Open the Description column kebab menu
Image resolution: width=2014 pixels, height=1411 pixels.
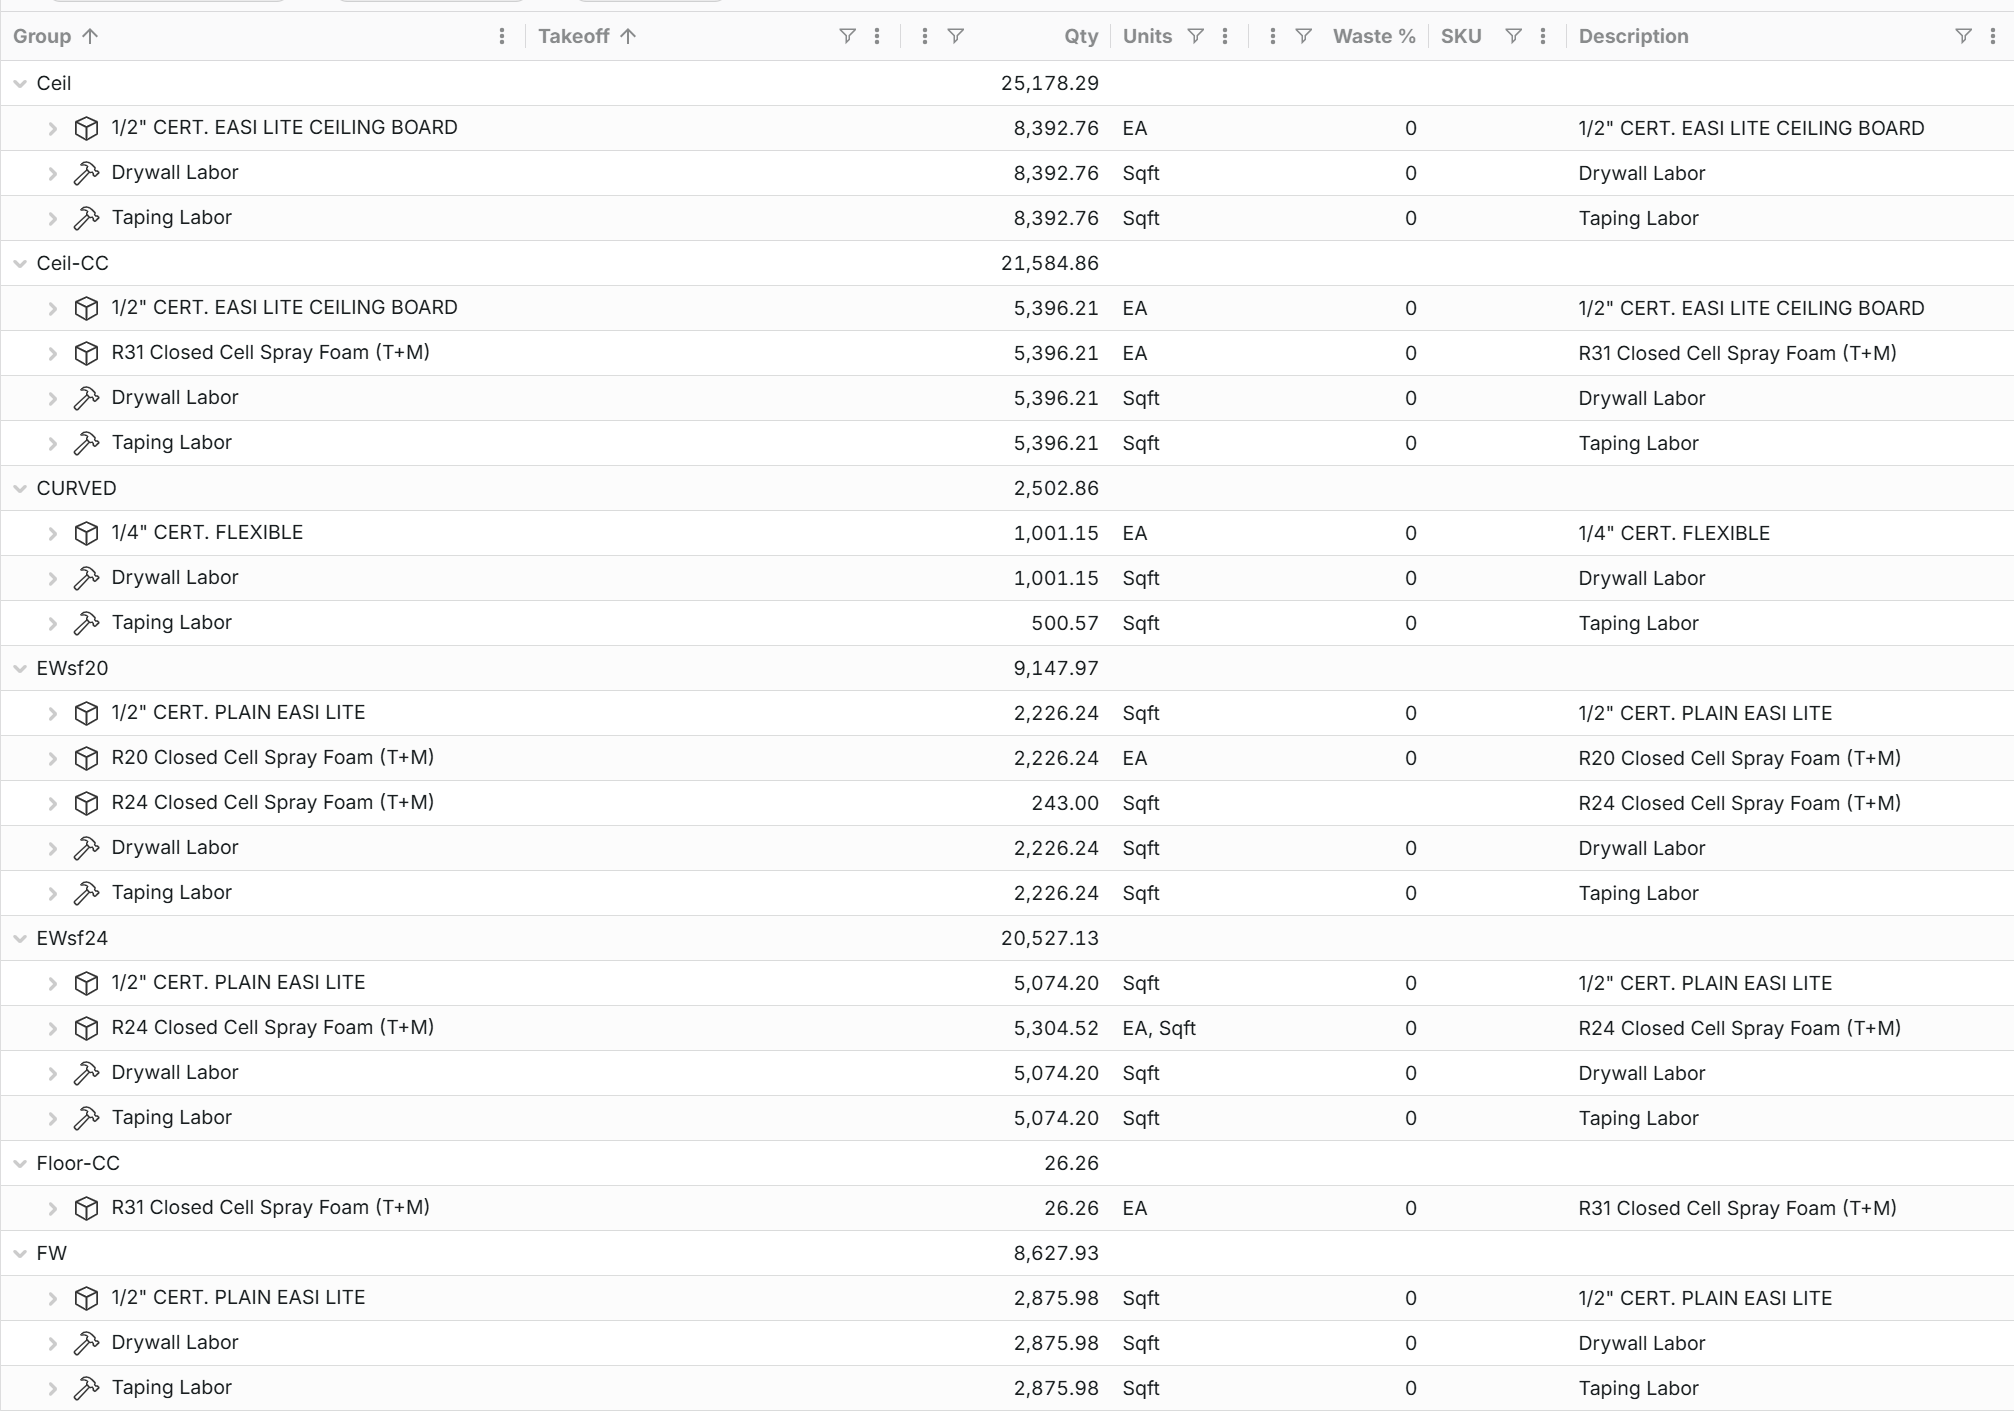click(x=1992, y=36)
